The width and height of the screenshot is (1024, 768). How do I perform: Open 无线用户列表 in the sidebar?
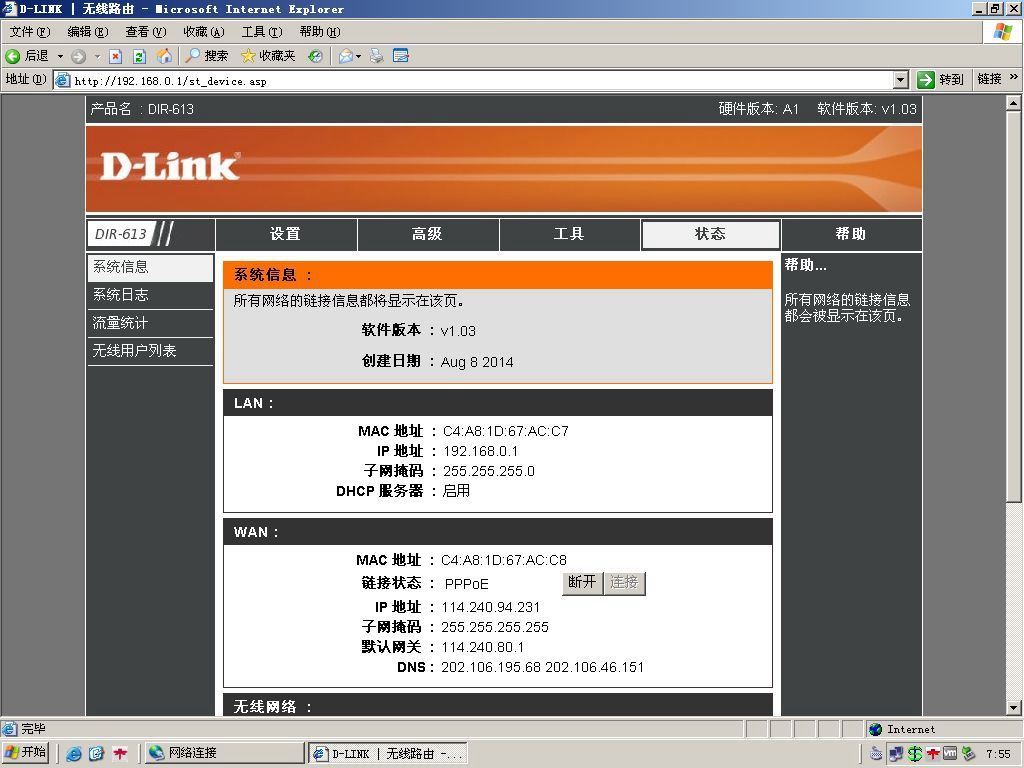click(x=150, y=351)
